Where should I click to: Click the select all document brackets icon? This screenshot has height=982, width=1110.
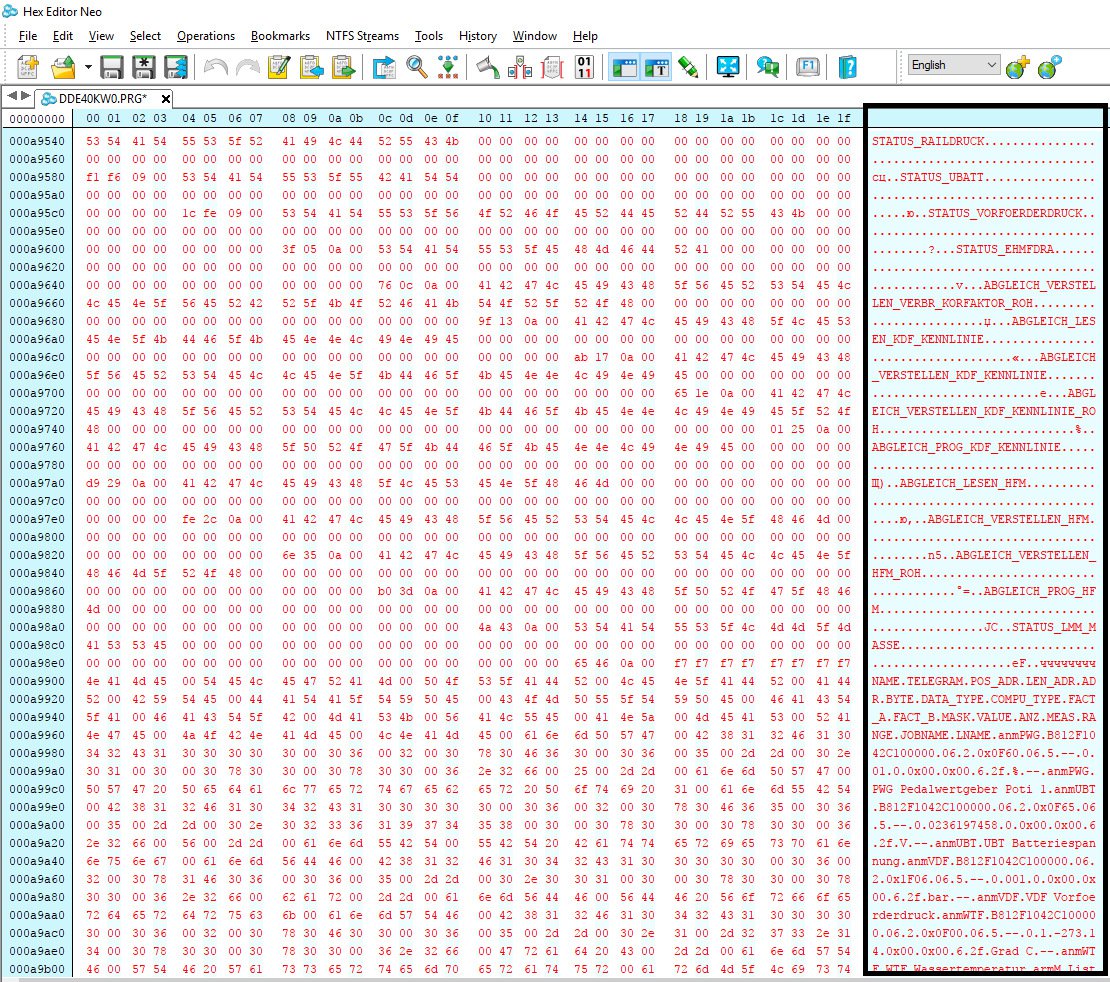coord(552,67)
